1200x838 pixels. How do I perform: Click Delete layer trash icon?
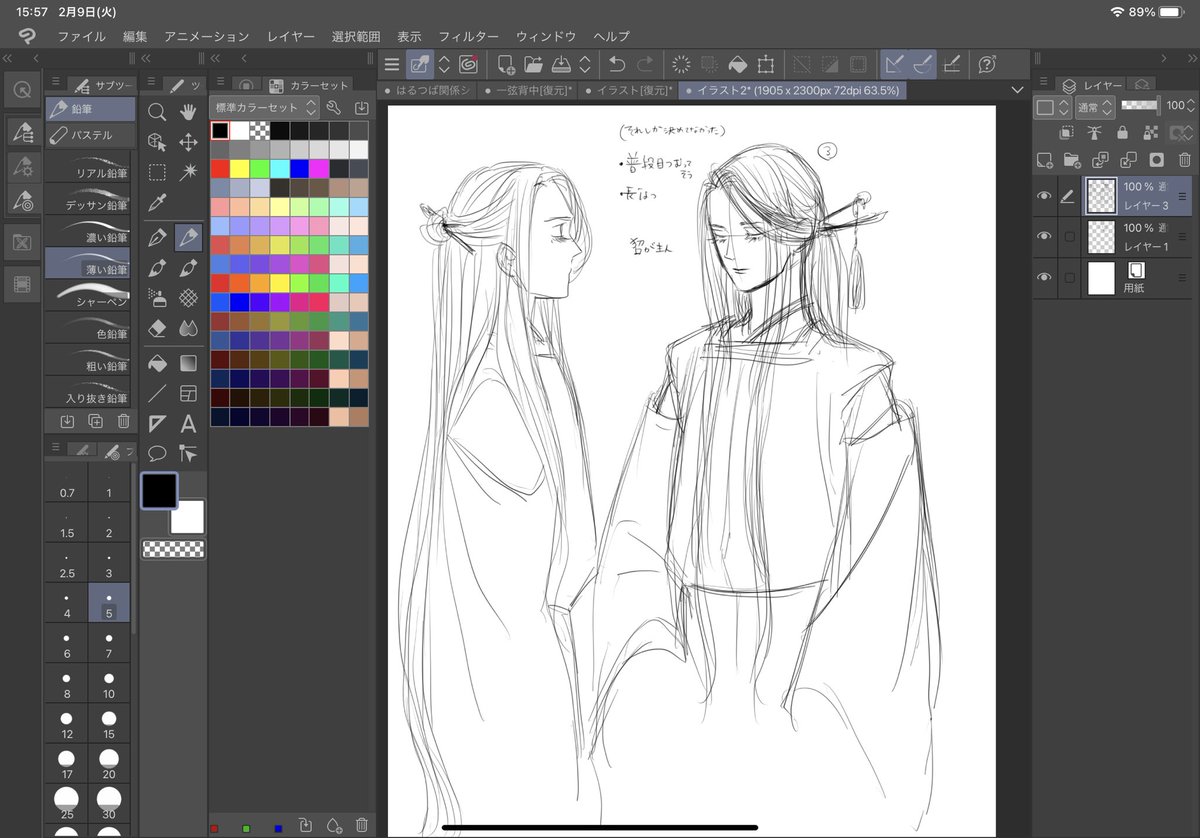click(1184, 159)
